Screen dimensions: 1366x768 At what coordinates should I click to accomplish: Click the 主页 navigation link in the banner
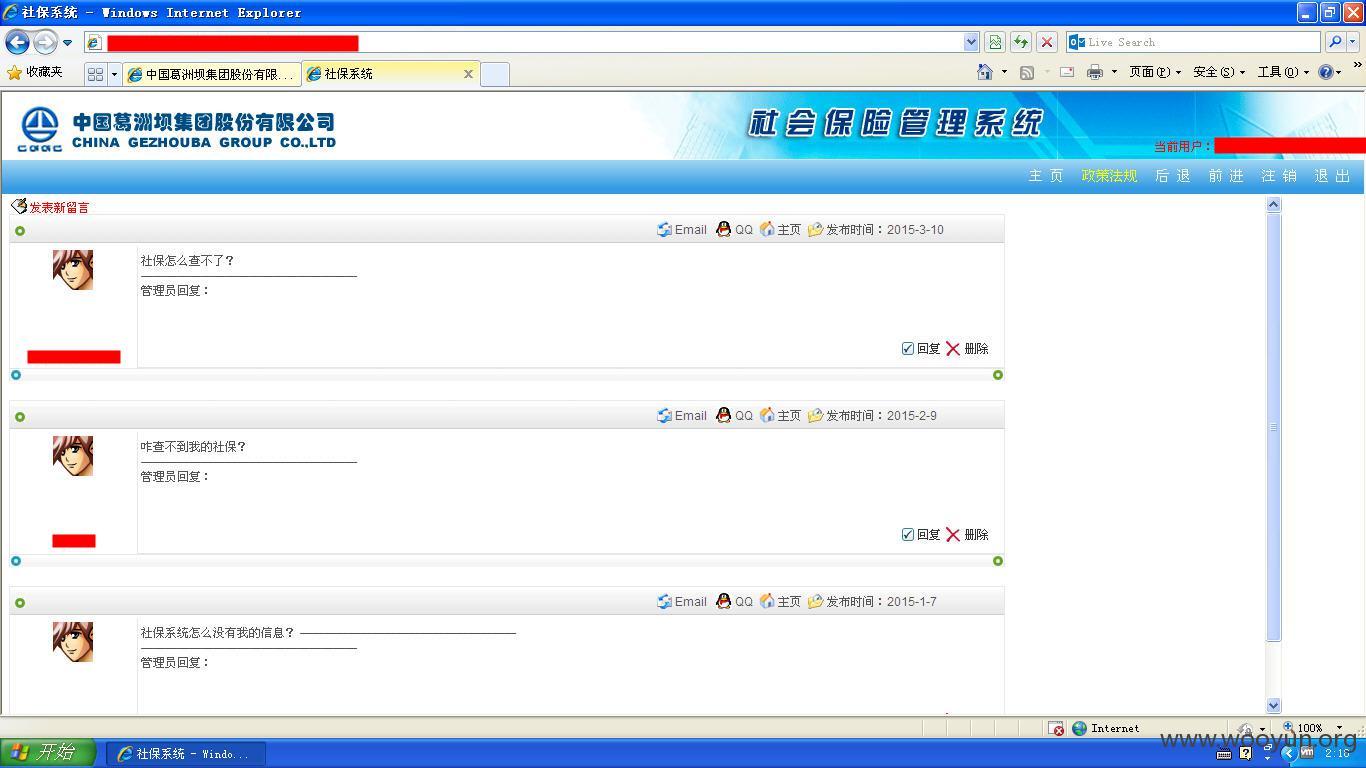click(1046, 176)
